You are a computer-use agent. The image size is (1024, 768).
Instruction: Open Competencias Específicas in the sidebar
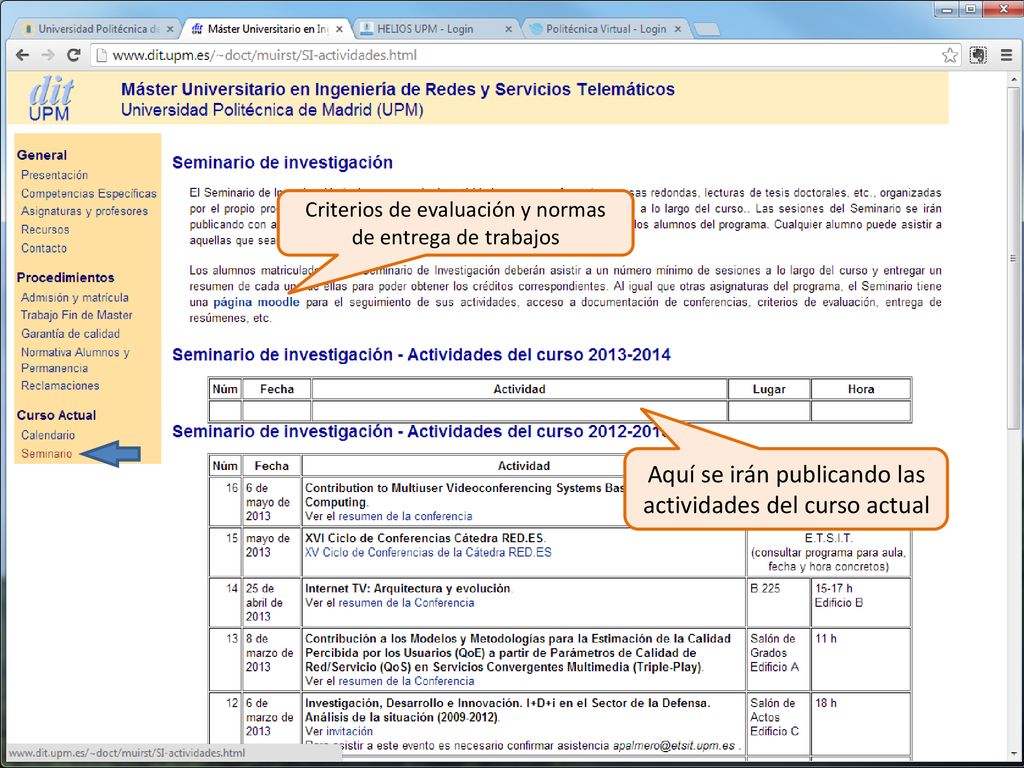(89, 193)
